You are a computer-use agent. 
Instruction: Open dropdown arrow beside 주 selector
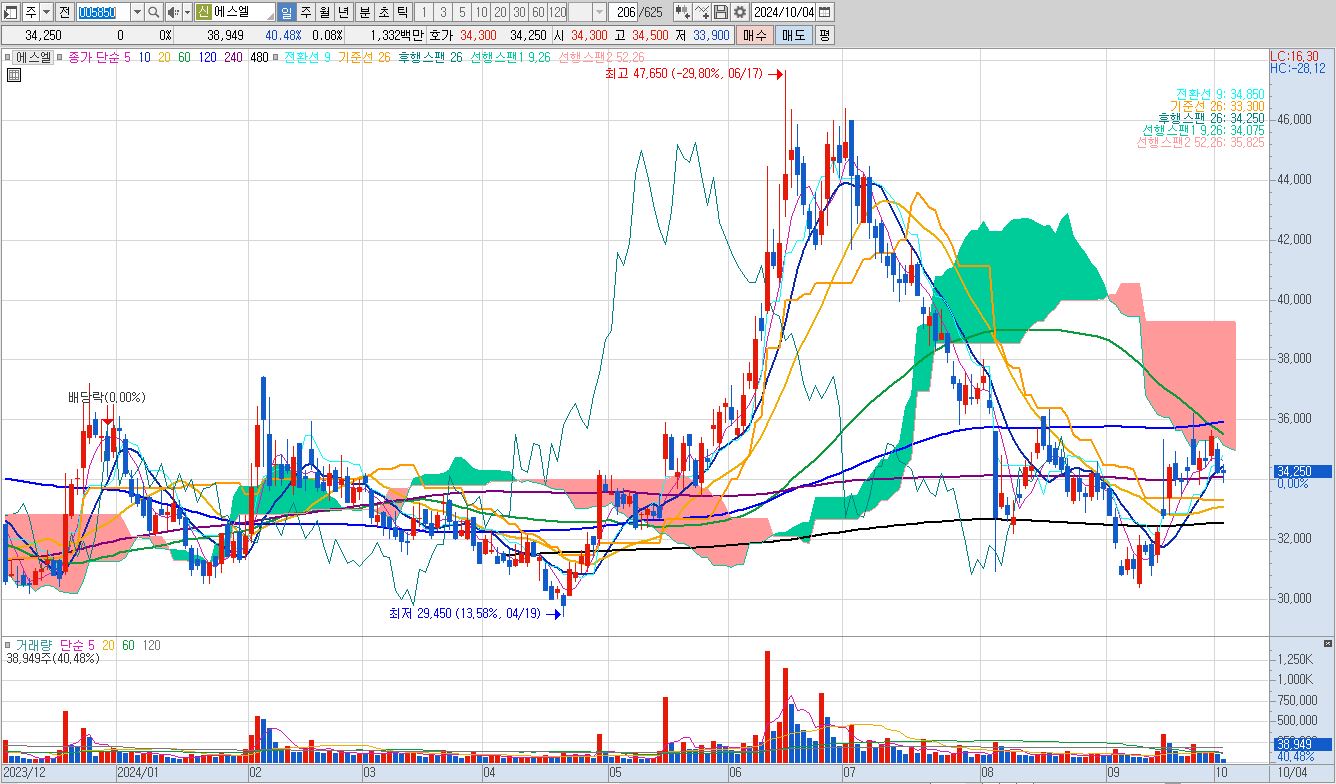coord(47,12)
